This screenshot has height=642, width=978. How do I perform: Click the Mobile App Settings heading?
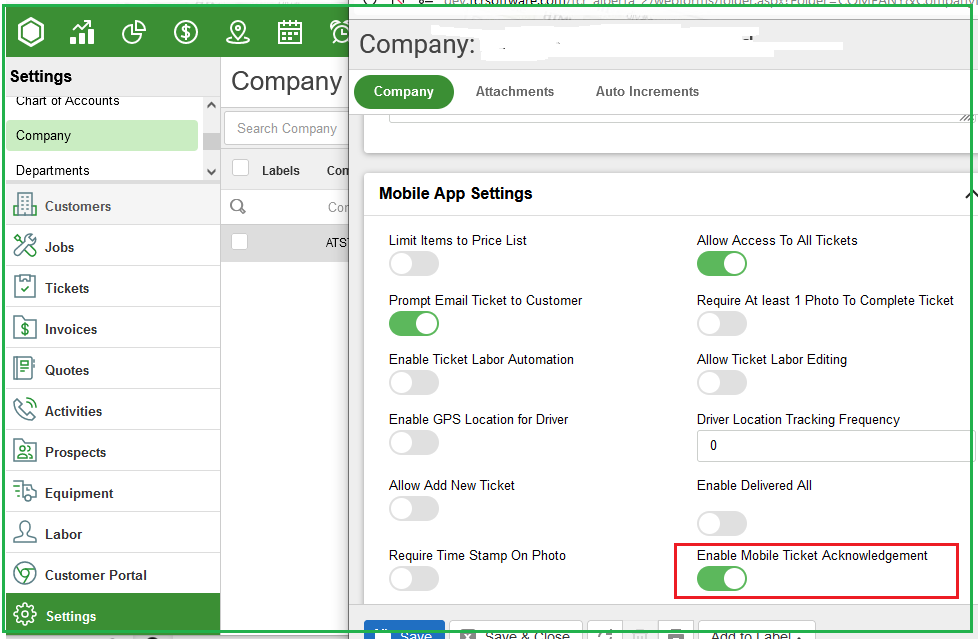click(455, 193)
